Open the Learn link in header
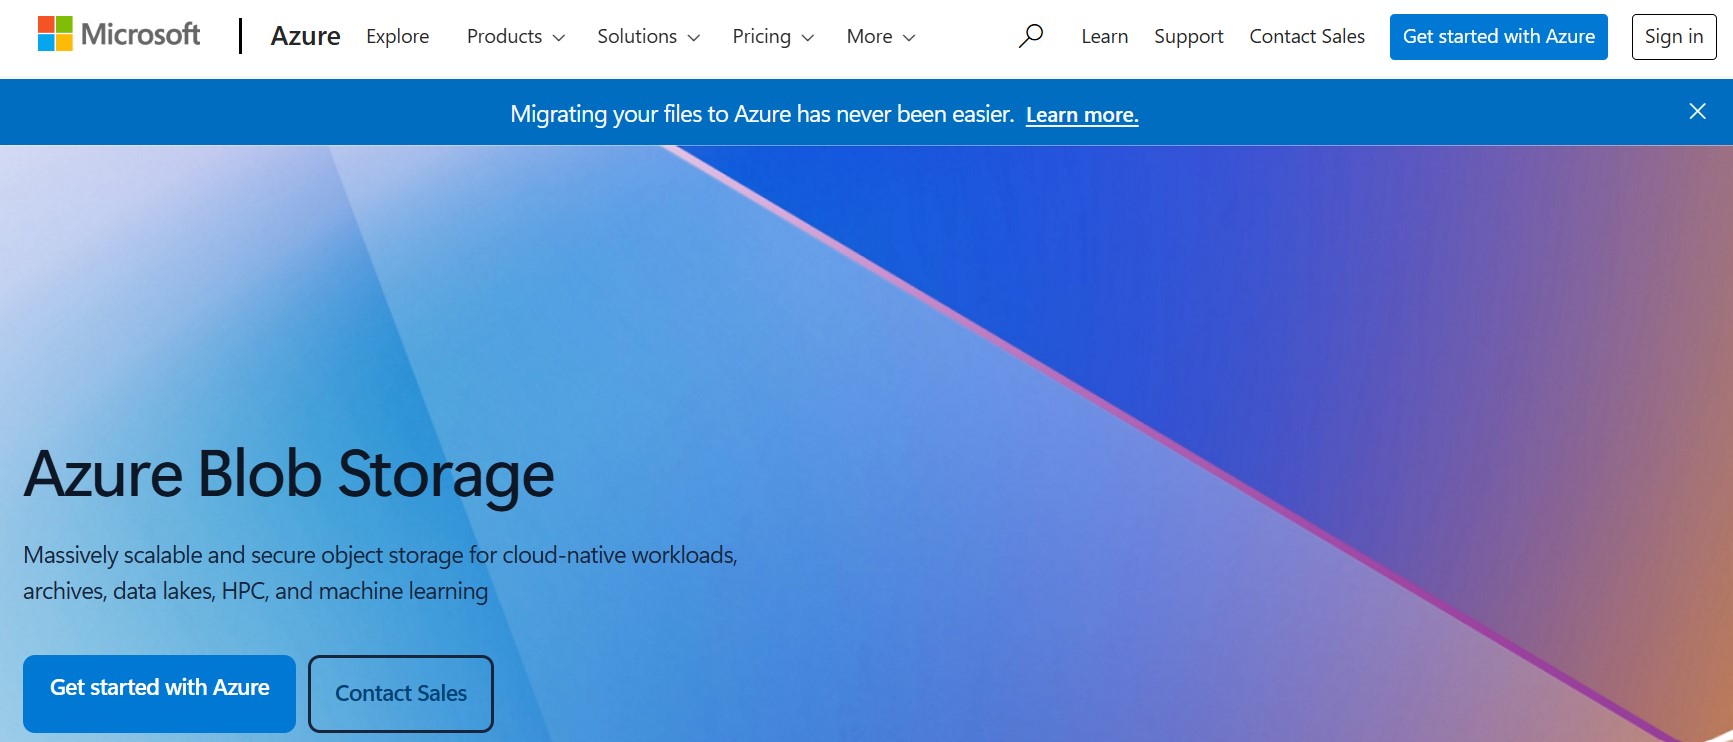The height and width of the screenshot is (742, 1733). [x=1104, y=36]
